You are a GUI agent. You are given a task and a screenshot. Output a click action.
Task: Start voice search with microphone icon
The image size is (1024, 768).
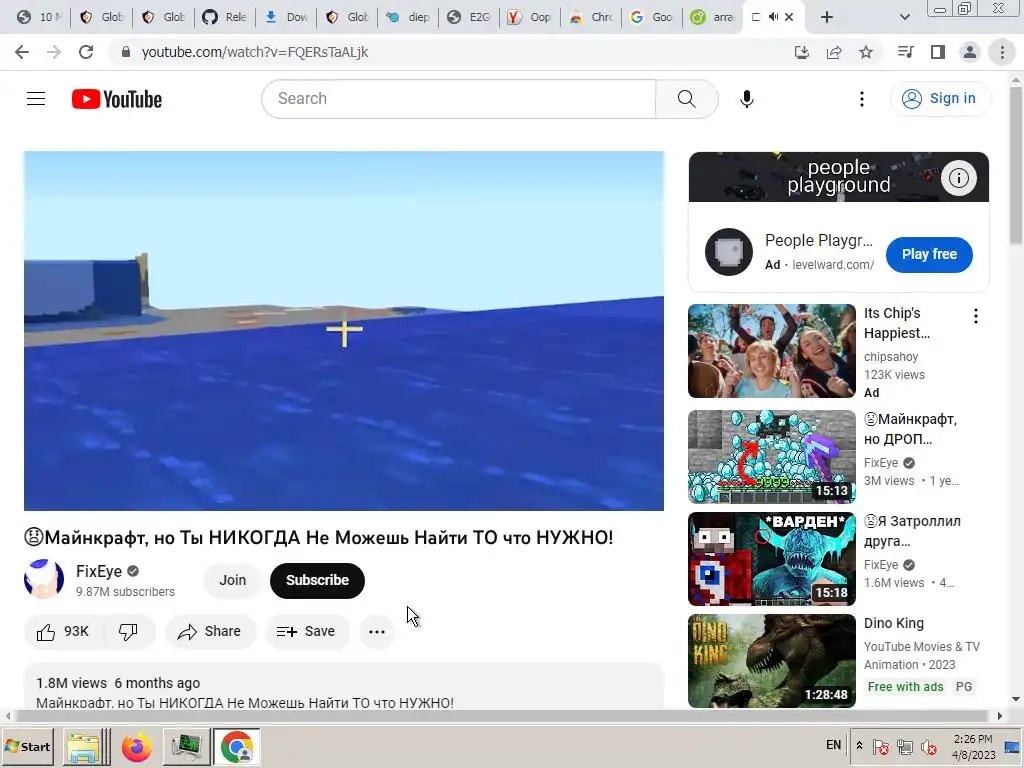pos(746,99)
